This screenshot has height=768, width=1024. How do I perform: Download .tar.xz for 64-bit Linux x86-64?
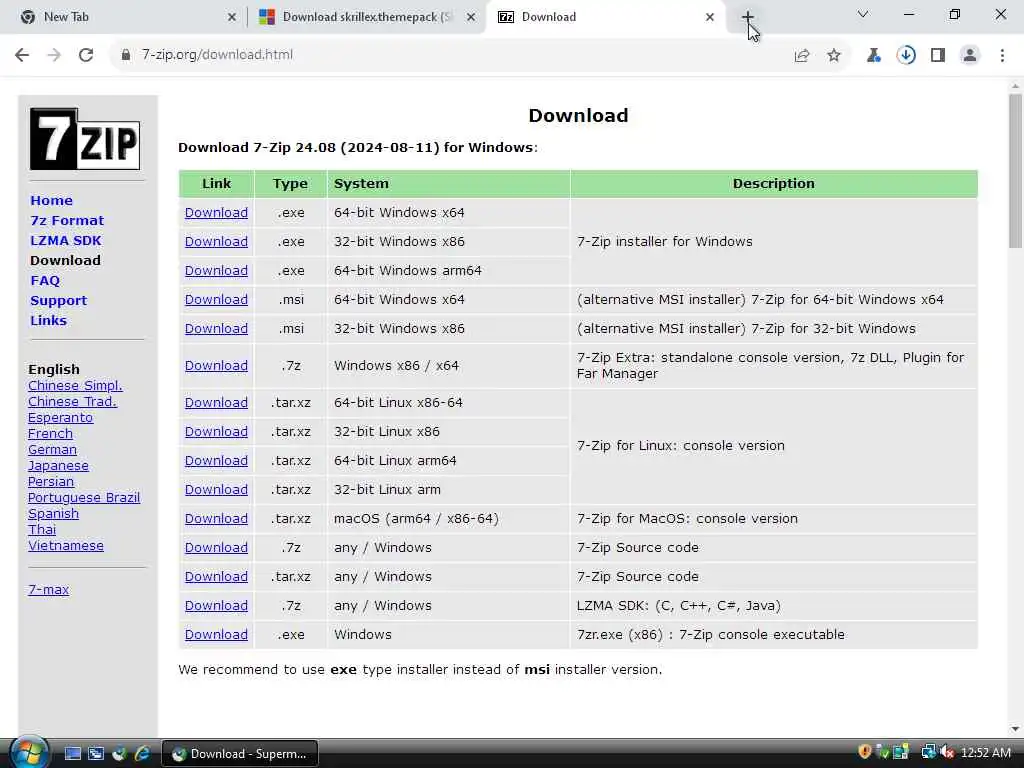pyautogui.click(x=216, y=403)
